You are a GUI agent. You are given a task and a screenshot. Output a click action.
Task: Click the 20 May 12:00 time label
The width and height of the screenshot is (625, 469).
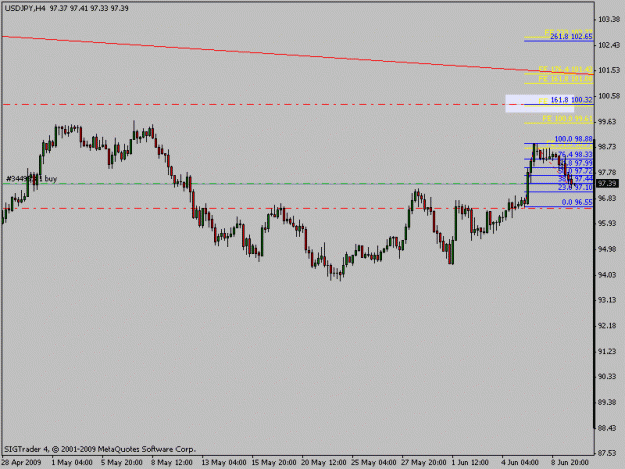tap(324, 463)
